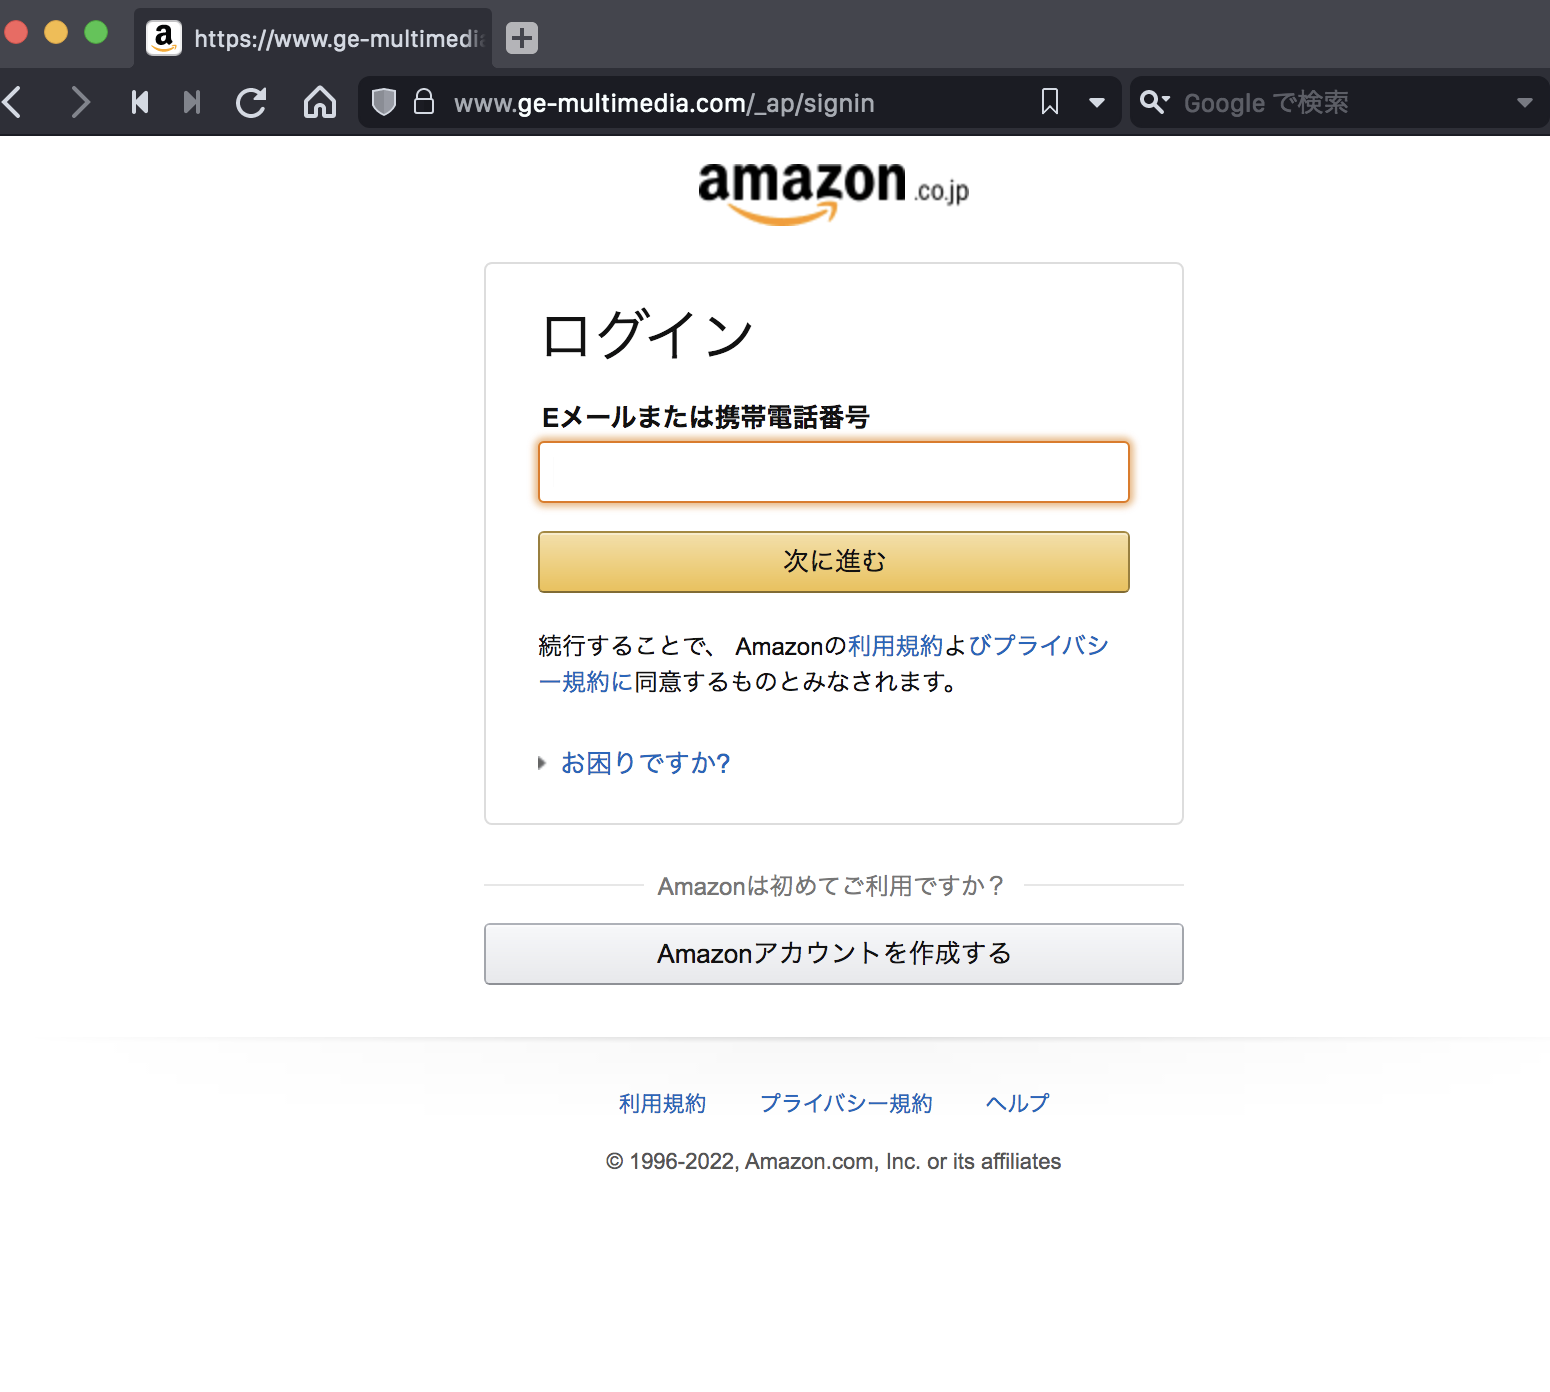Go to the home page
Screen dimensions: 1550x1392
[x=319, y=102]
